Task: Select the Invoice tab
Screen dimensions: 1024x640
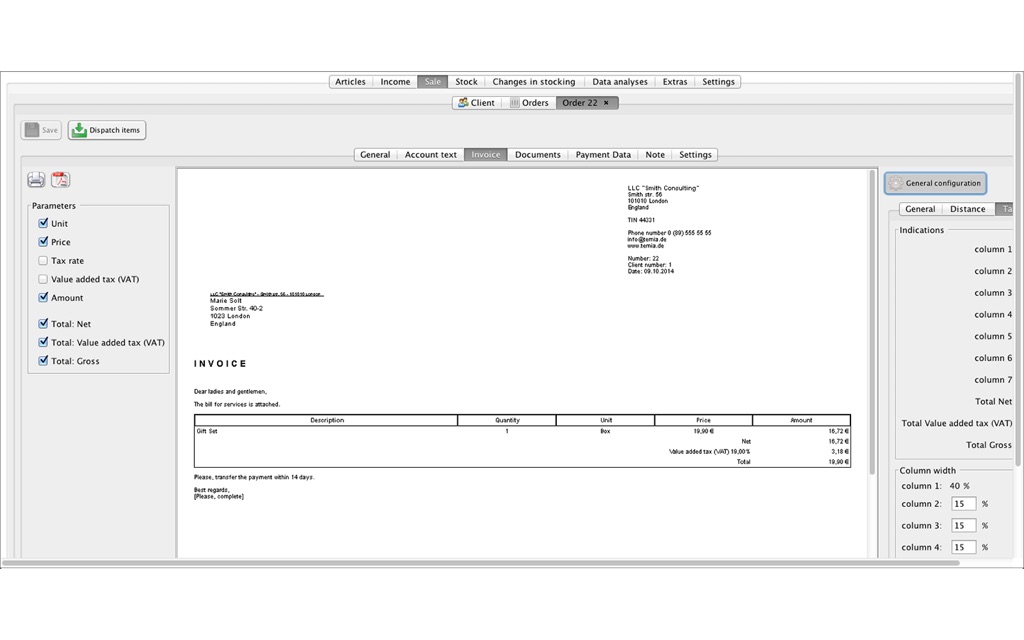Action: pos(486,155)
